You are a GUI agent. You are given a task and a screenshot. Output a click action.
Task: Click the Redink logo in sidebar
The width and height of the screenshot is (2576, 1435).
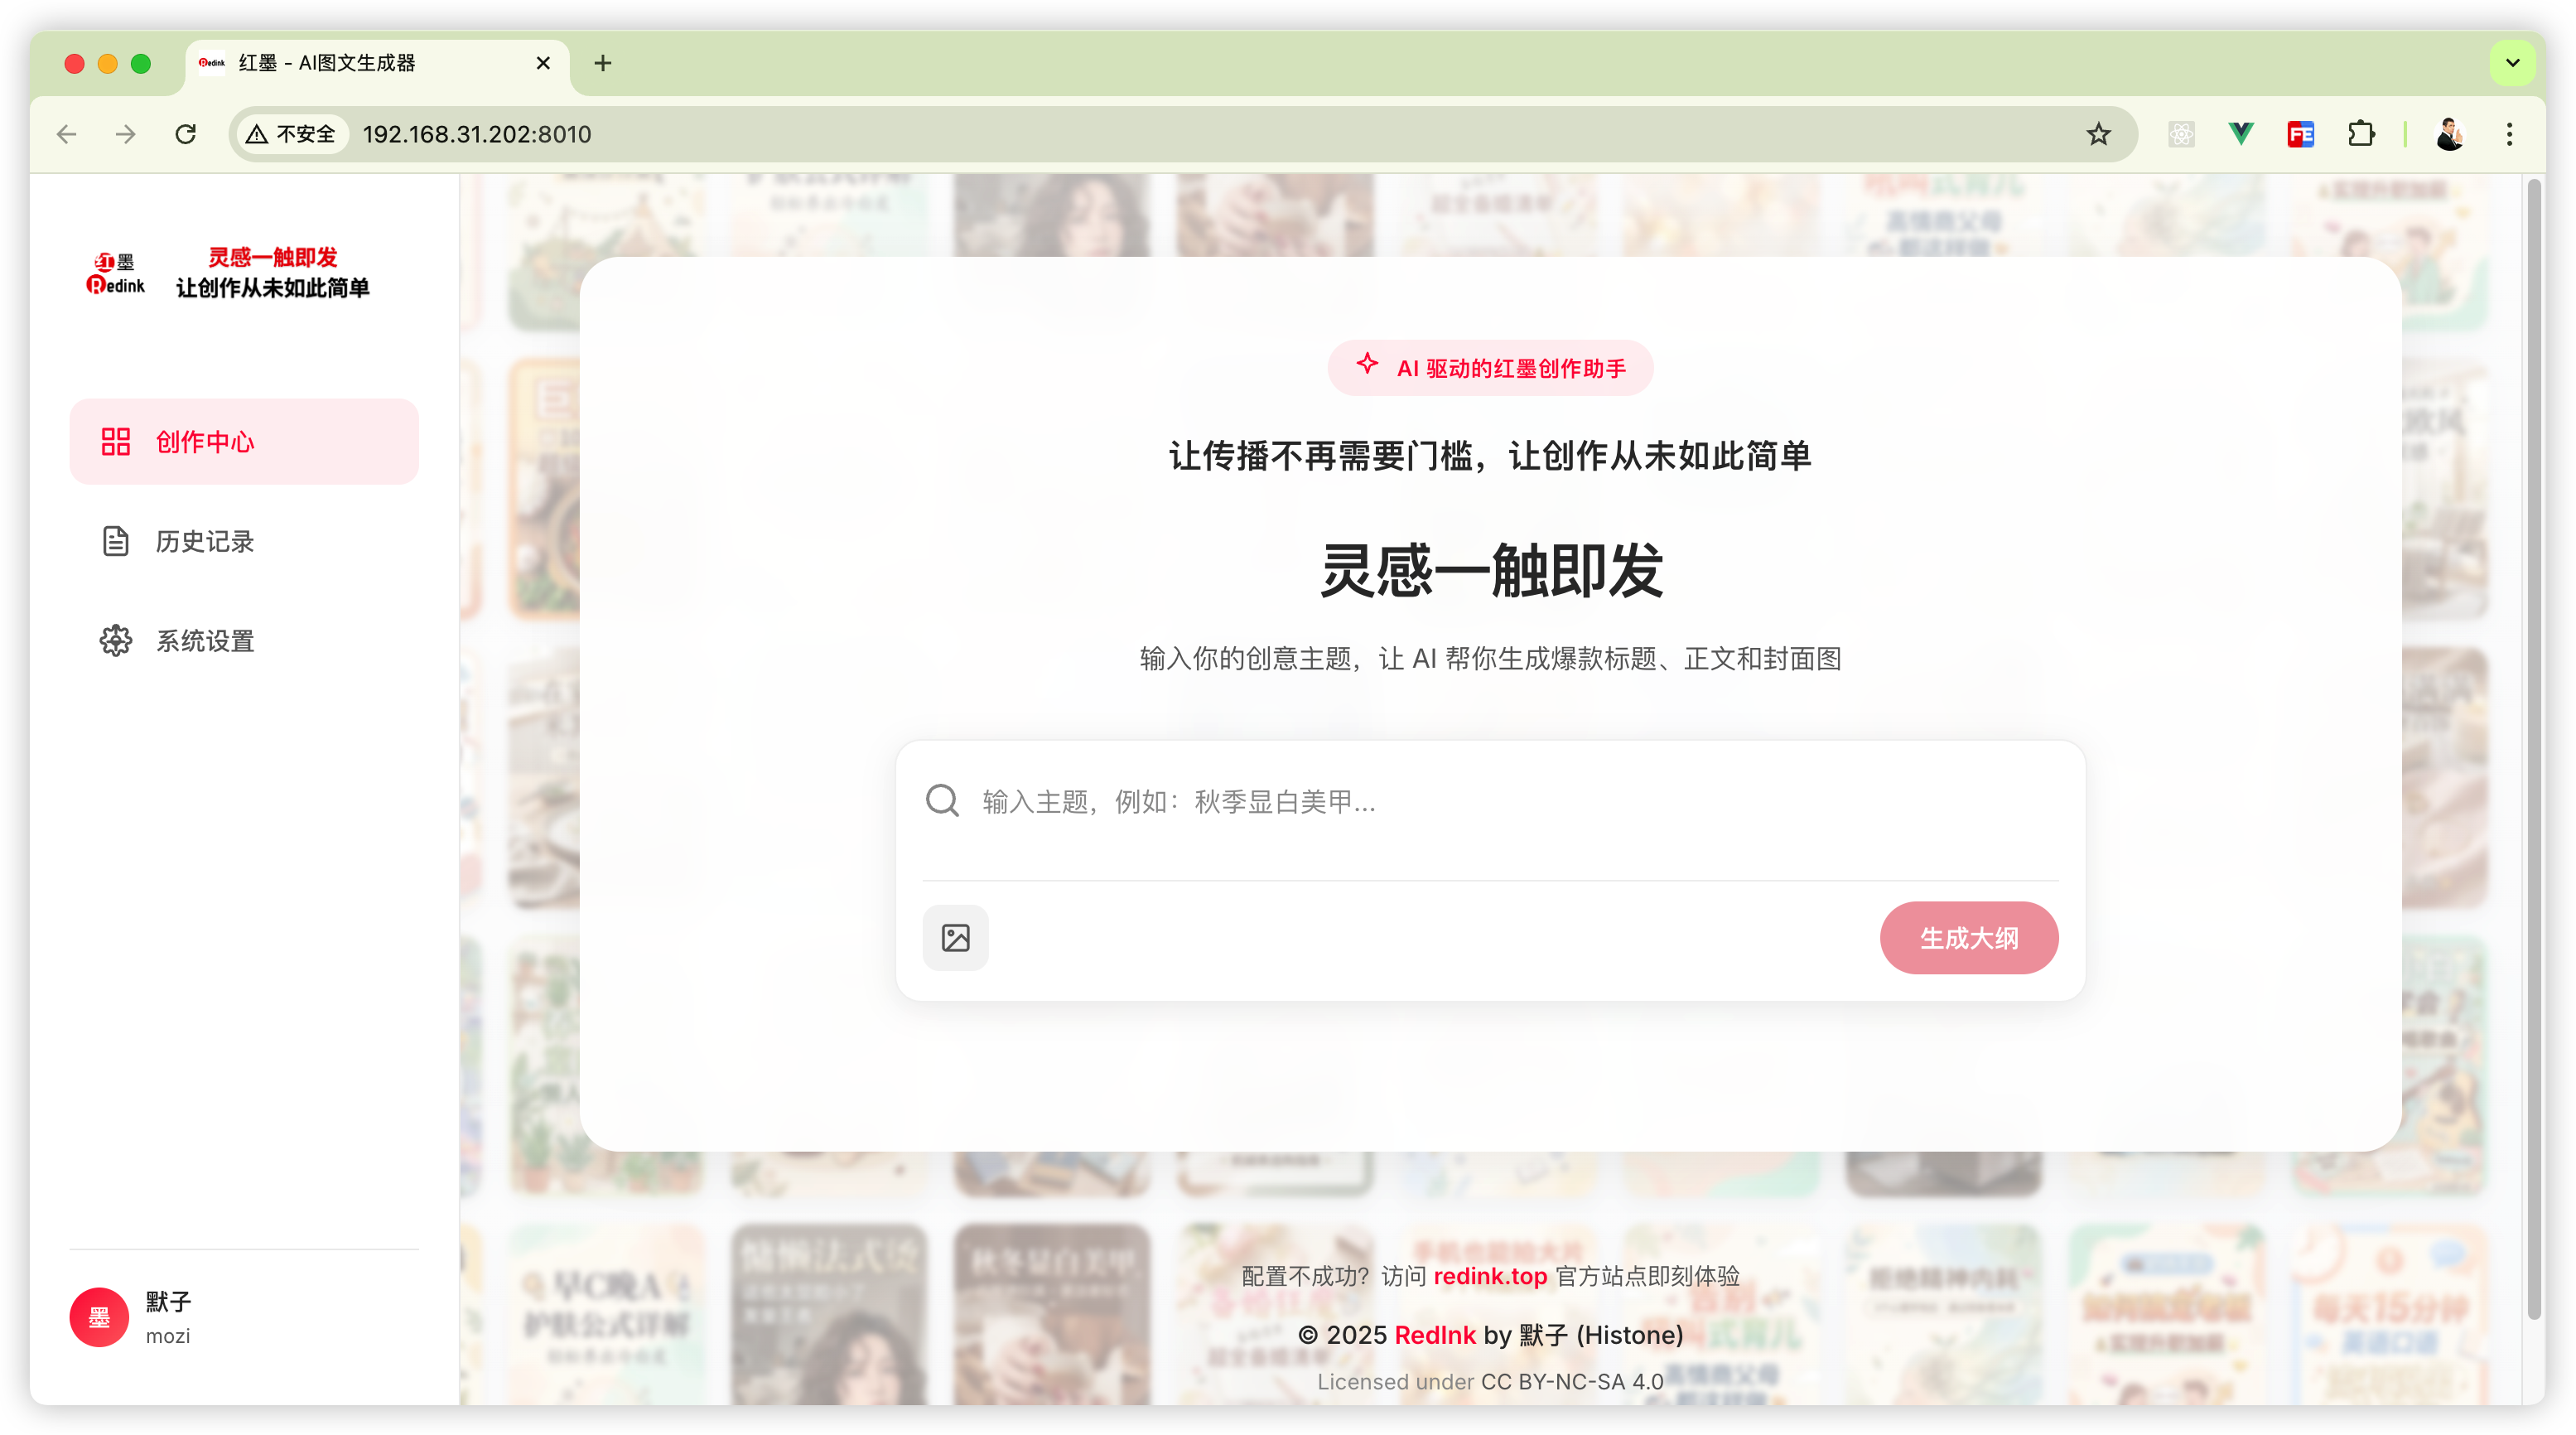point(116,274)
